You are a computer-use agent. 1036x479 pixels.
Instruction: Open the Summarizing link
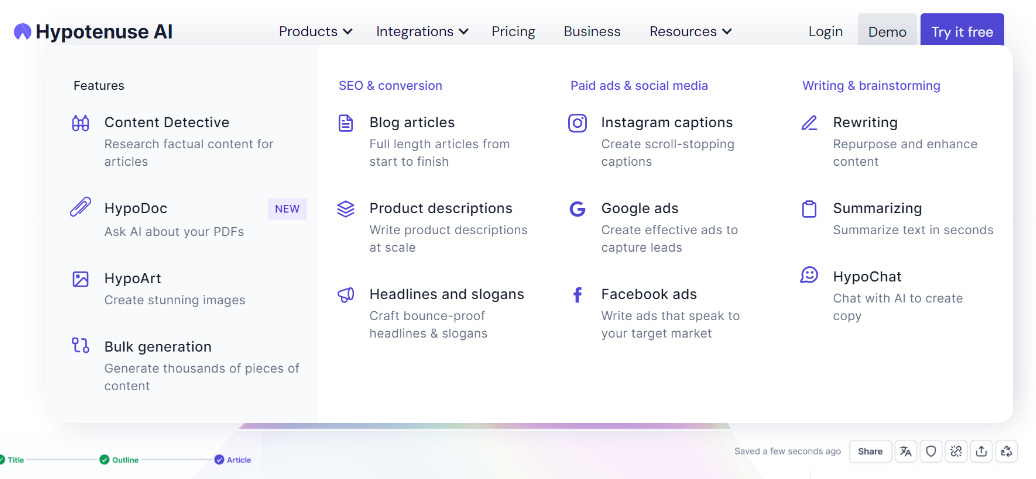(877, 208)
